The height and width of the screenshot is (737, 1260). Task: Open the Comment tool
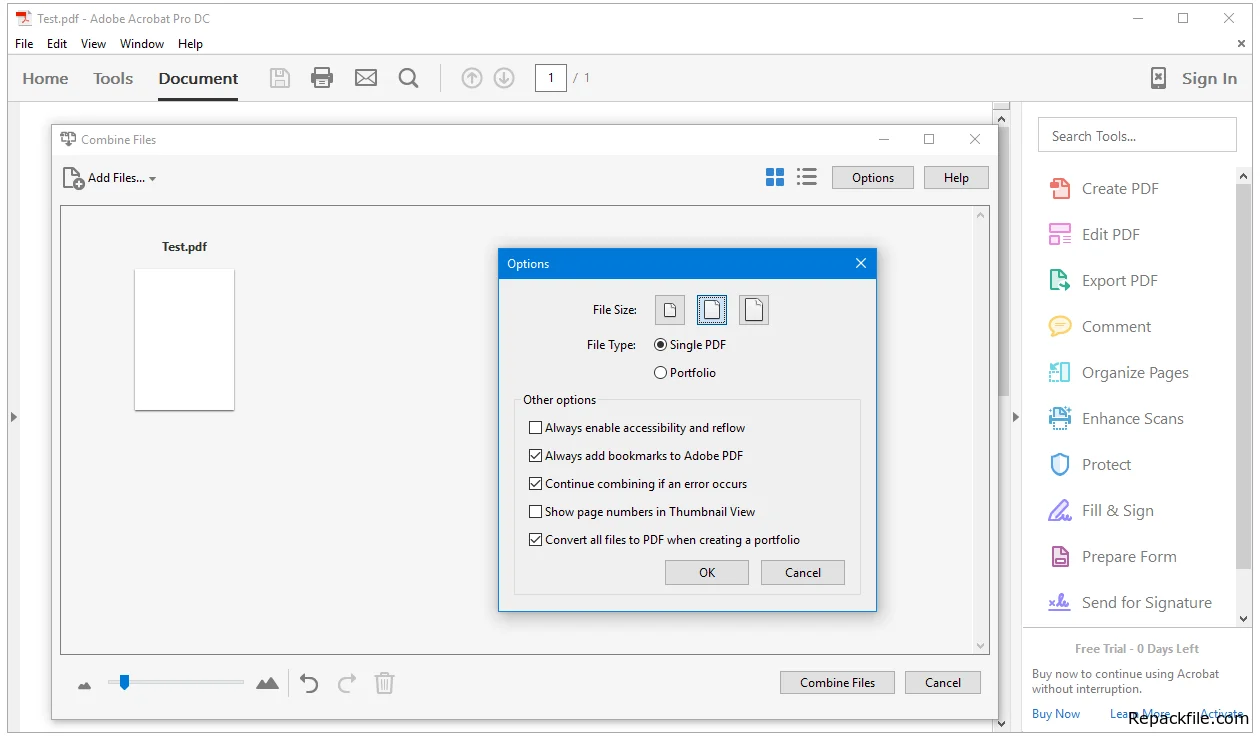tap(1099, 326)
